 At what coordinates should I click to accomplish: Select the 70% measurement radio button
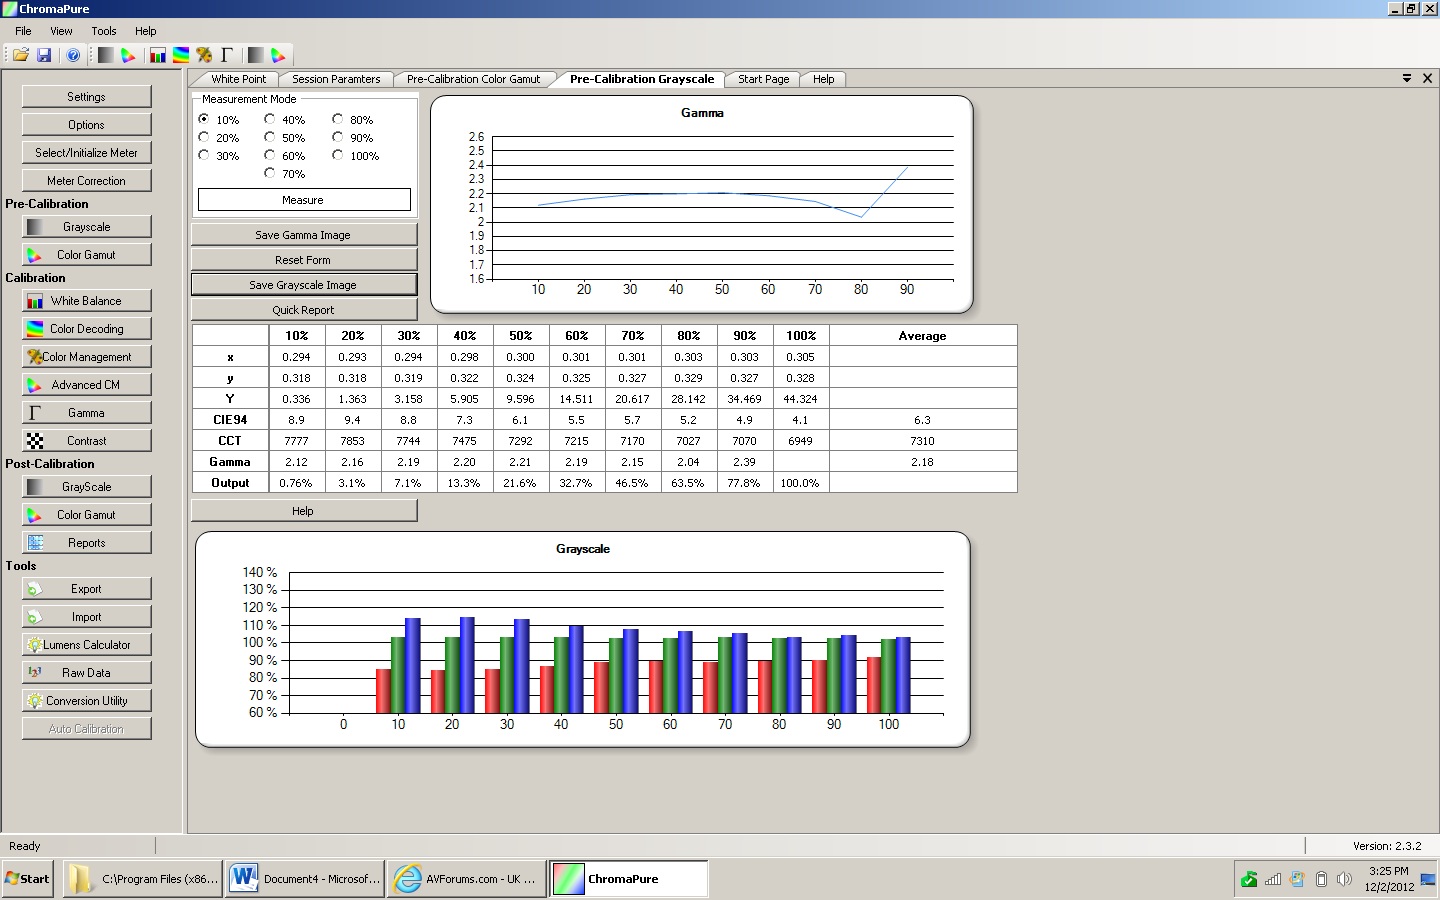point(270,173)
